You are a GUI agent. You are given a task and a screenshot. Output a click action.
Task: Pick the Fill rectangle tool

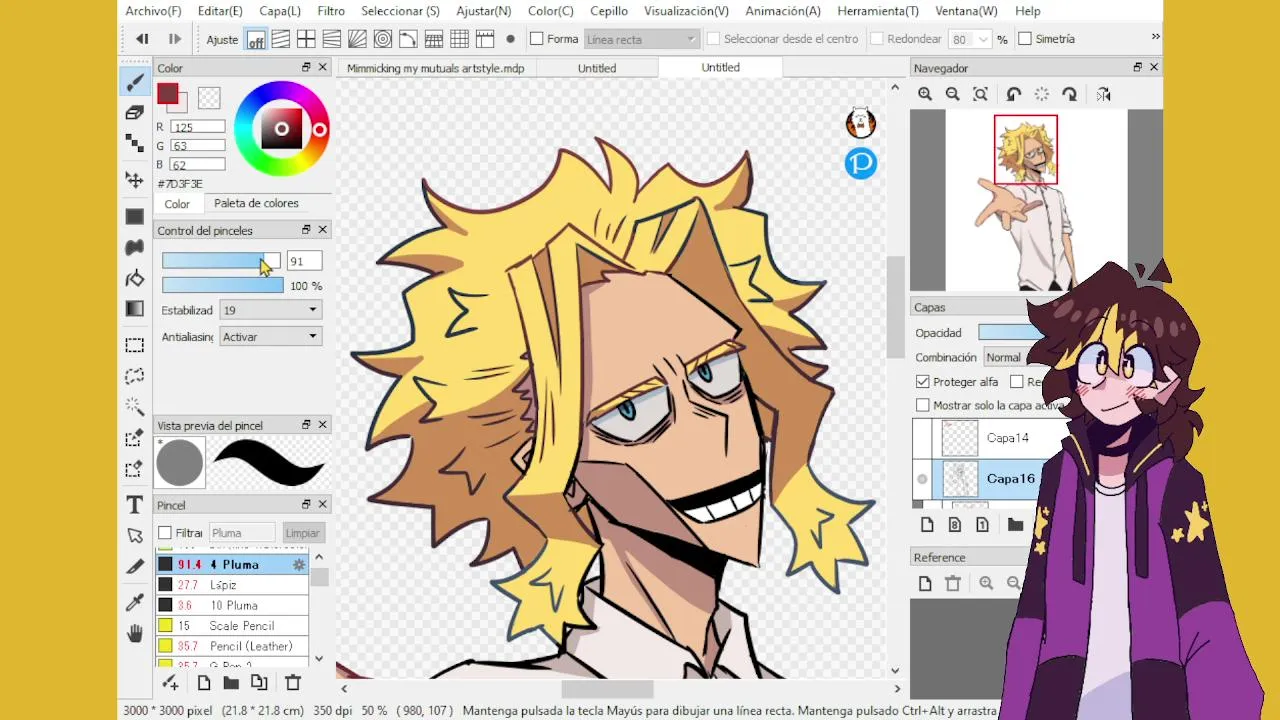click(x=134, y=216)
